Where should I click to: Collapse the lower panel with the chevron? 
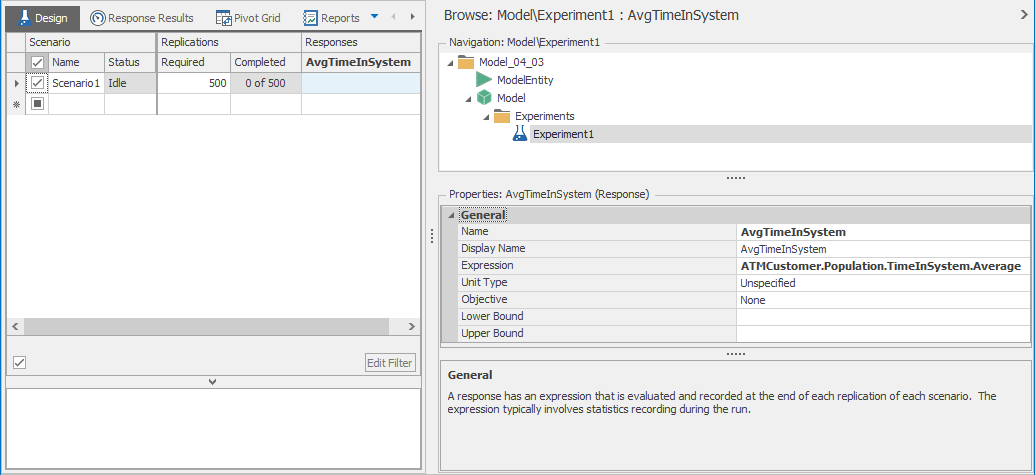click(213, 381)
